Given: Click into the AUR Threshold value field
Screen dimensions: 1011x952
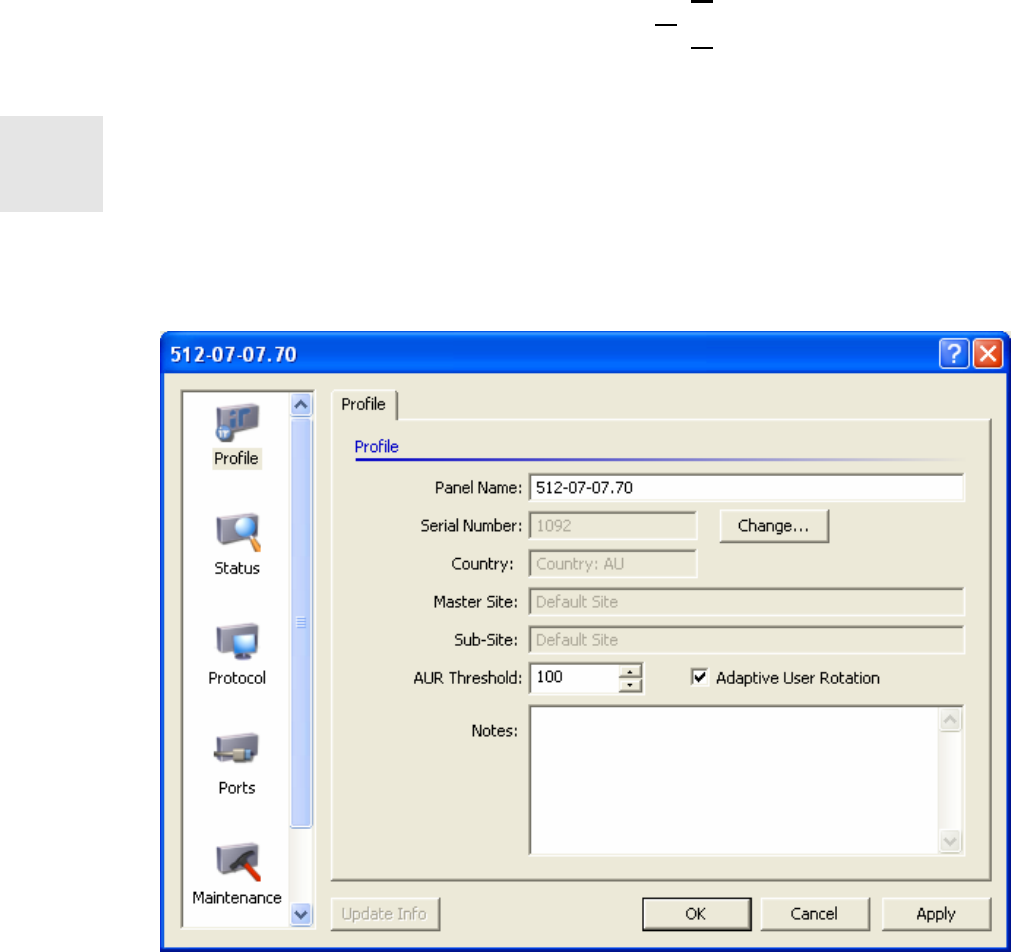Looking at the screenshot, I should point(574,678).
